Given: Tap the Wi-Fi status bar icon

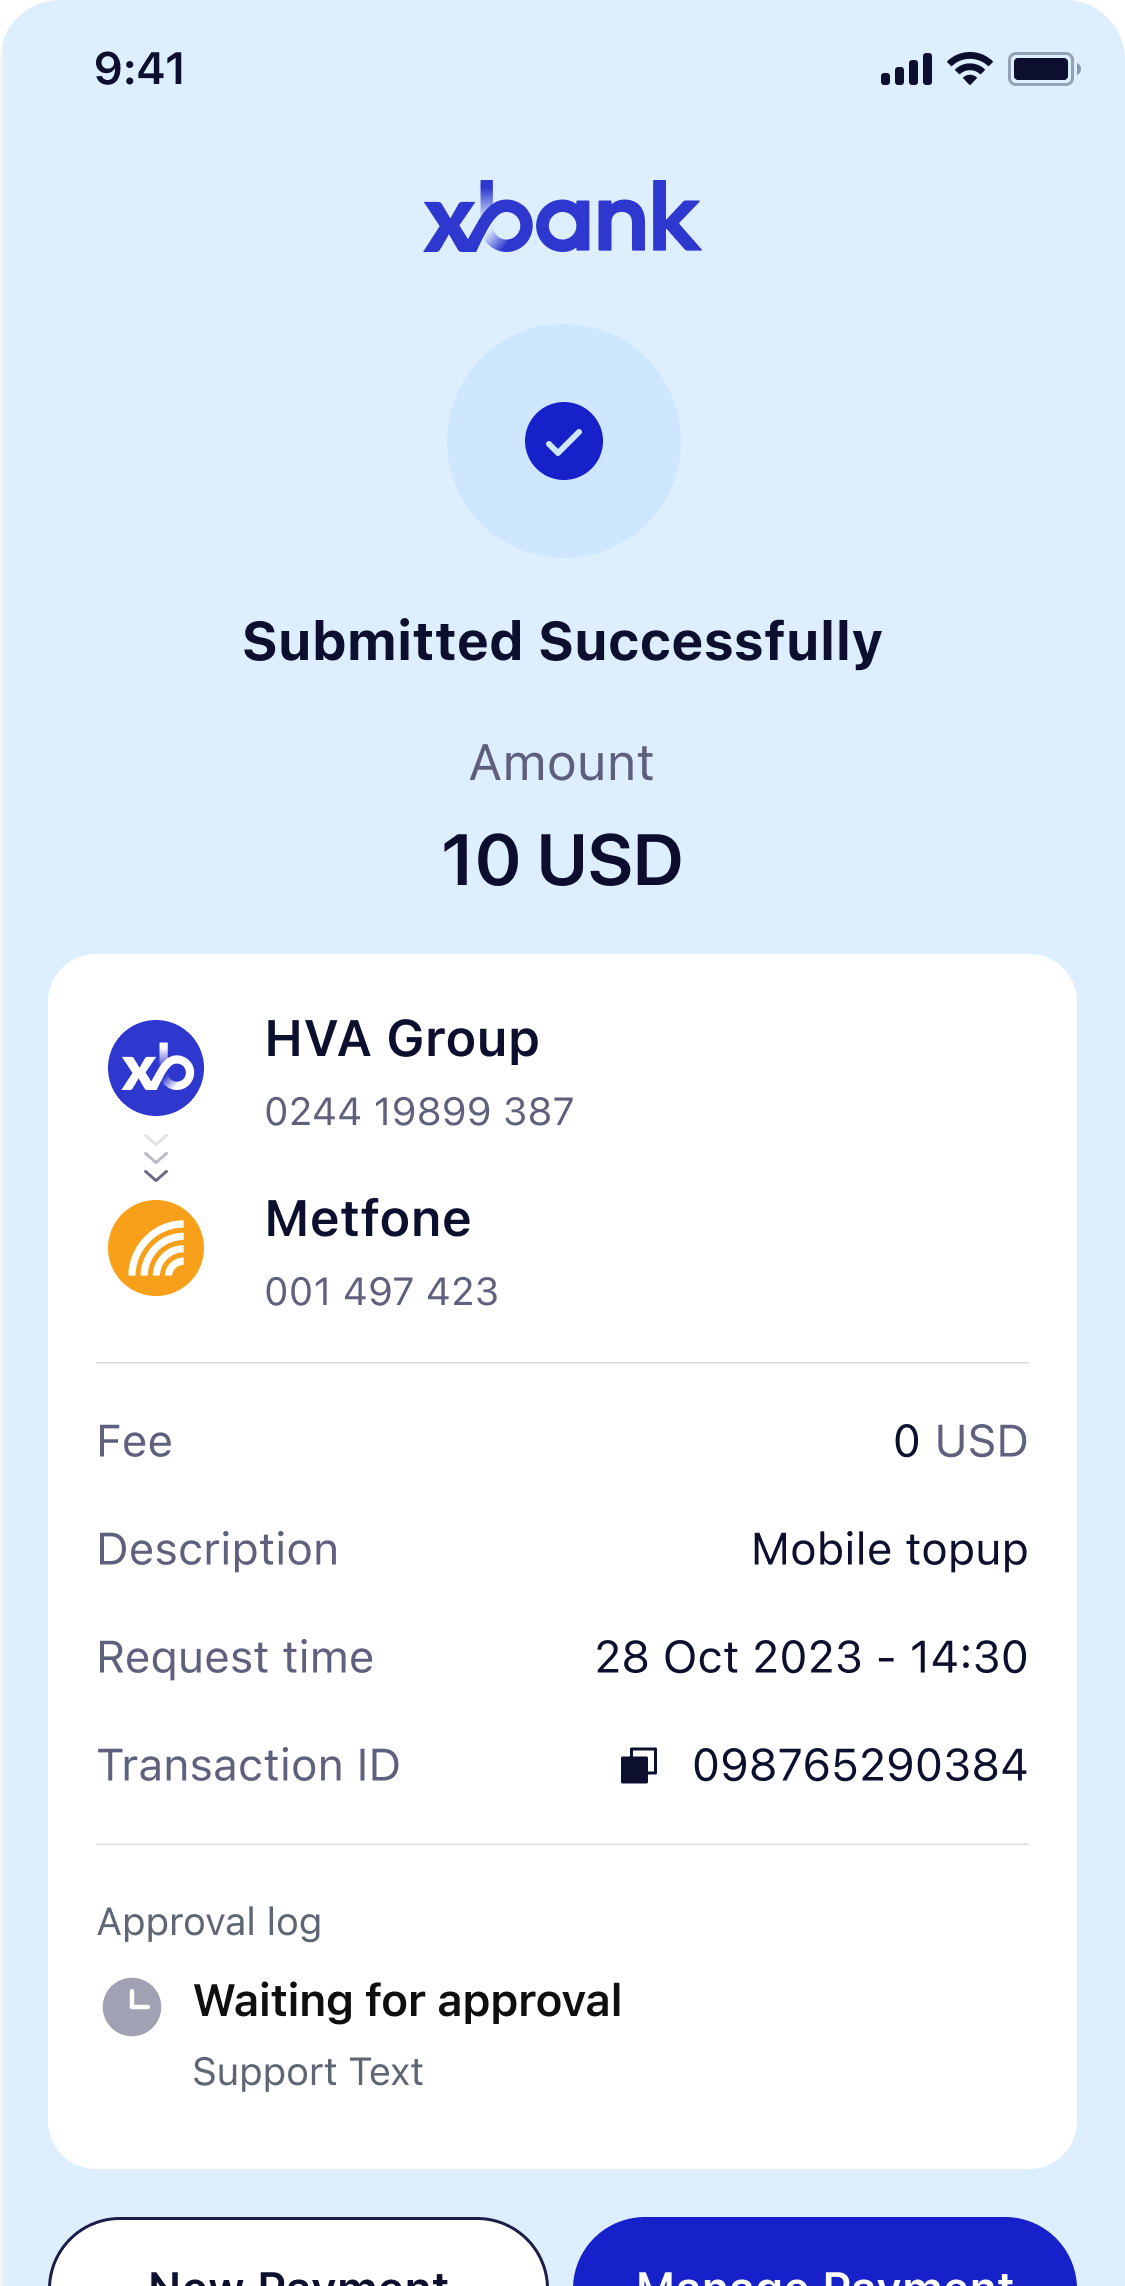Looking at the screenshot, I should pyautogui.click(x=969, y=69).
